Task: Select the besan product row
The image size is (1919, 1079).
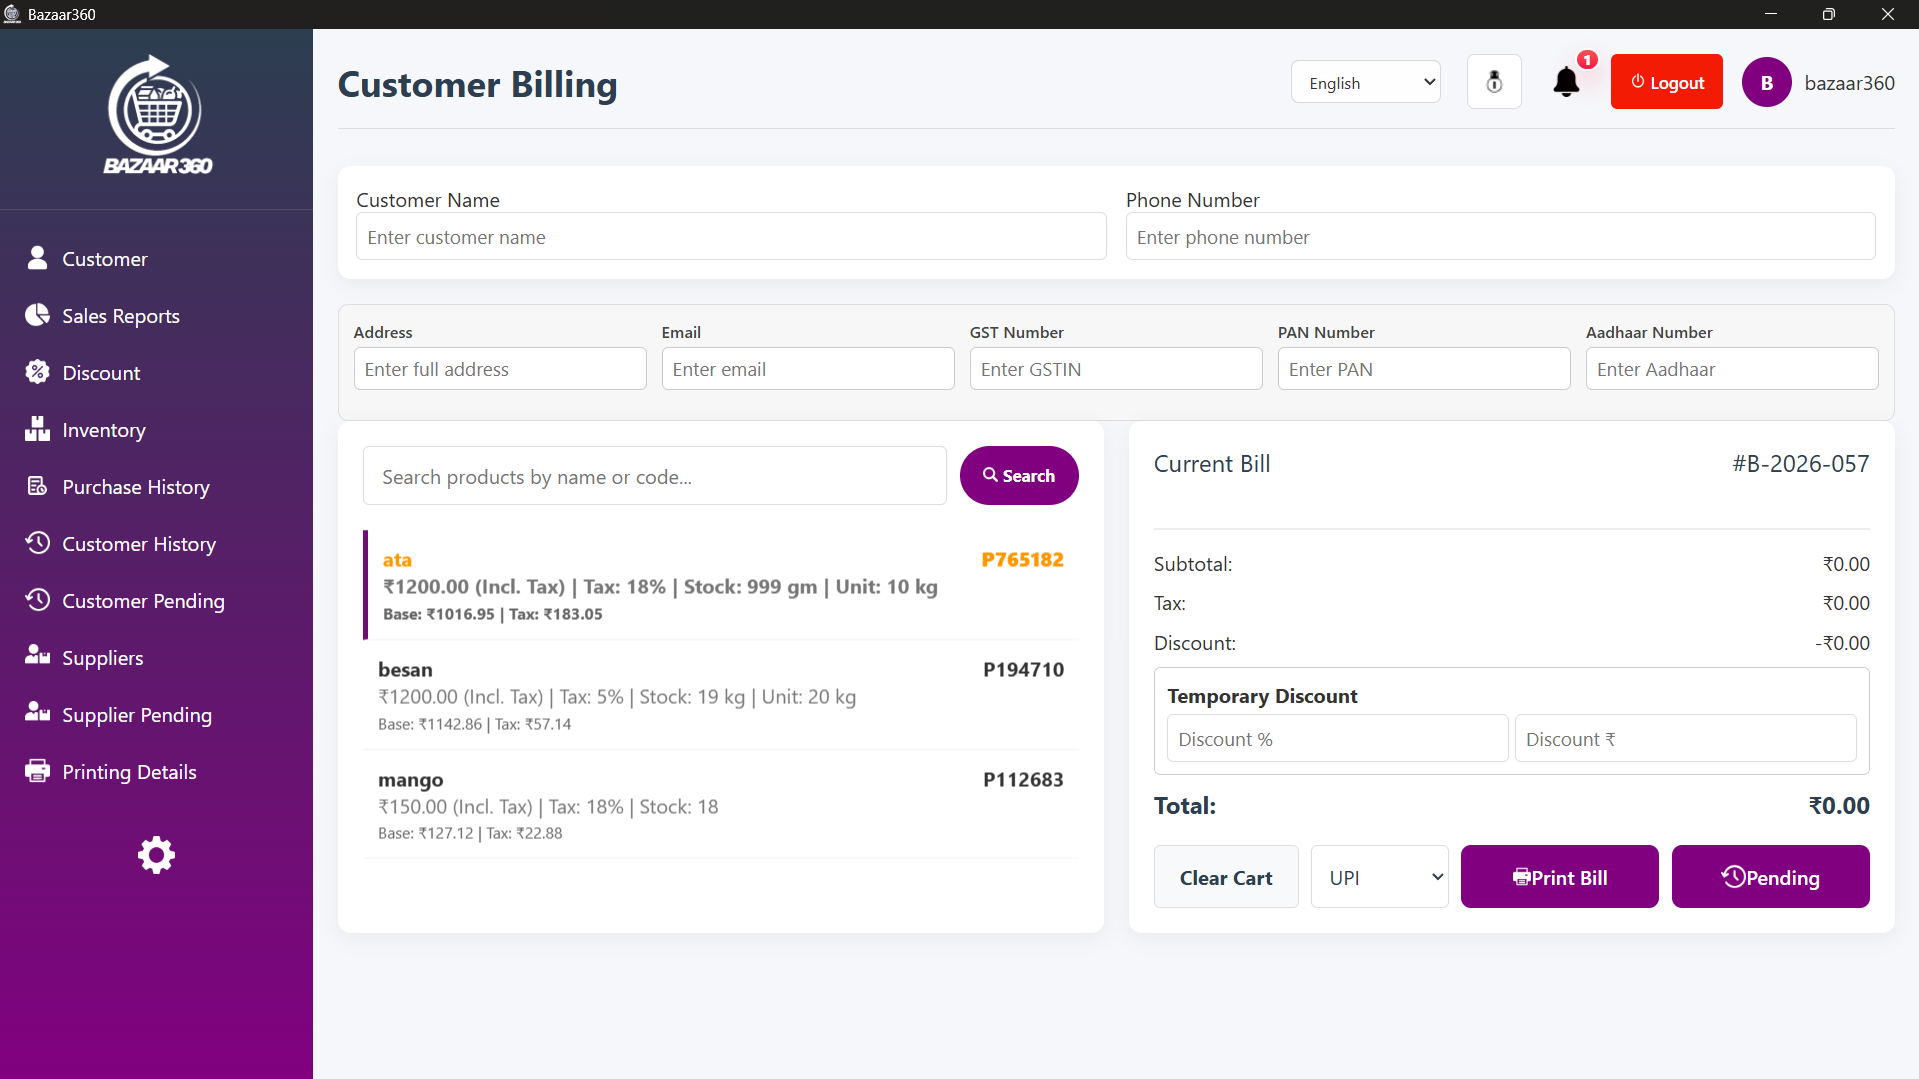Action: [x=720, y=695]
